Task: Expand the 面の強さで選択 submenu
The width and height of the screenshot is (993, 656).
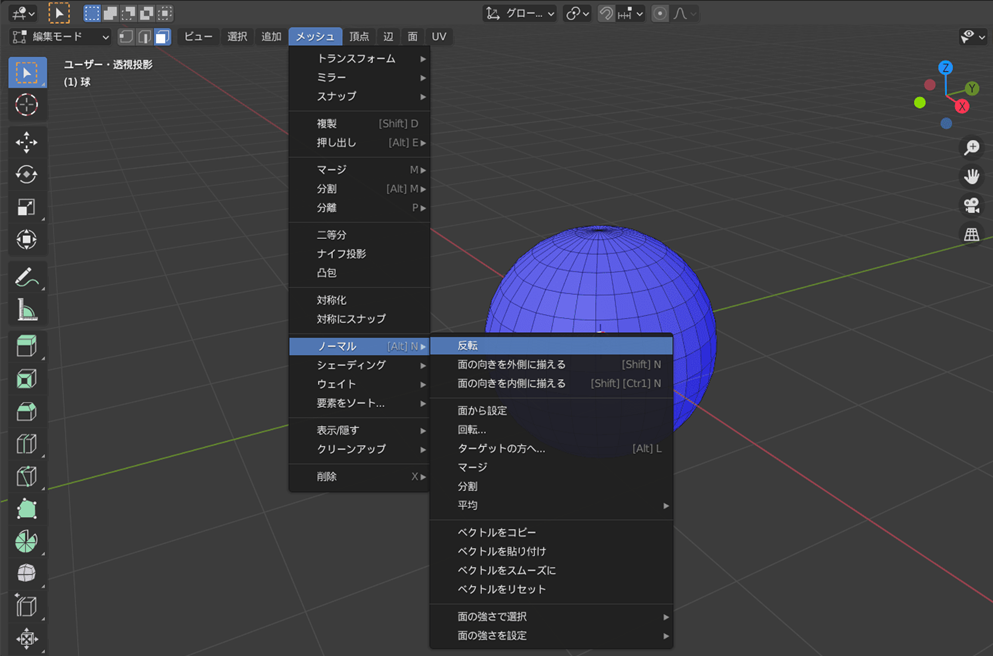Action: (551, 617)
